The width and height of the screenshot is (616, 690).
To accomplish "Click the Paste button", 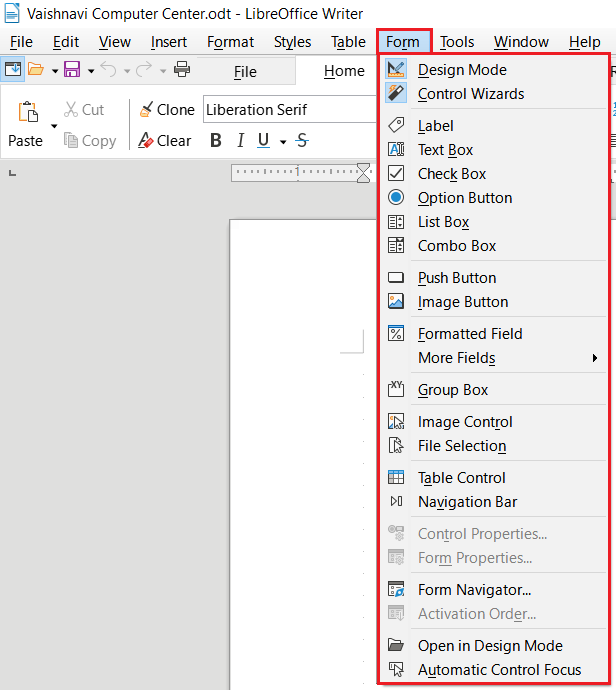I will (26, 125).
